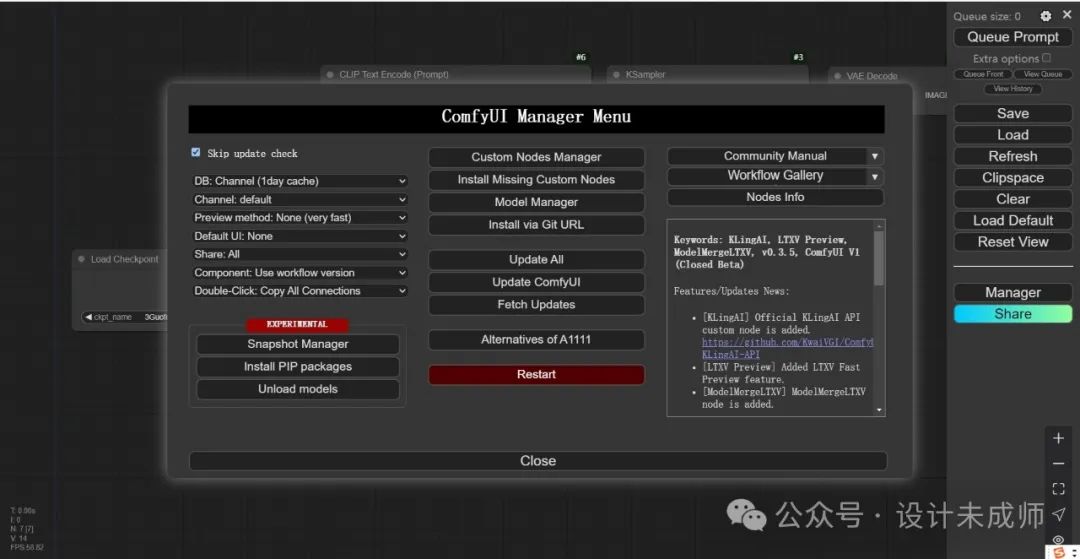Image resolution: width=1080 pixels, height=559 pixels.
Task: Click Clear in the side menu
Action: pyautogui.click(x=1012, y=199)
